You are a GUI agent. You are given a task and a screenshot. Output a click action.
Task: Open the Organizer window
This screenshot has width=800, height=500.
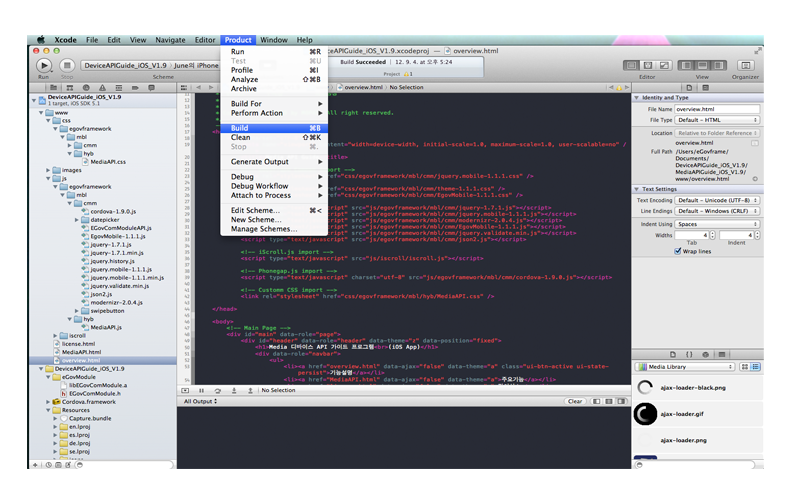click(x=745, y=65)
